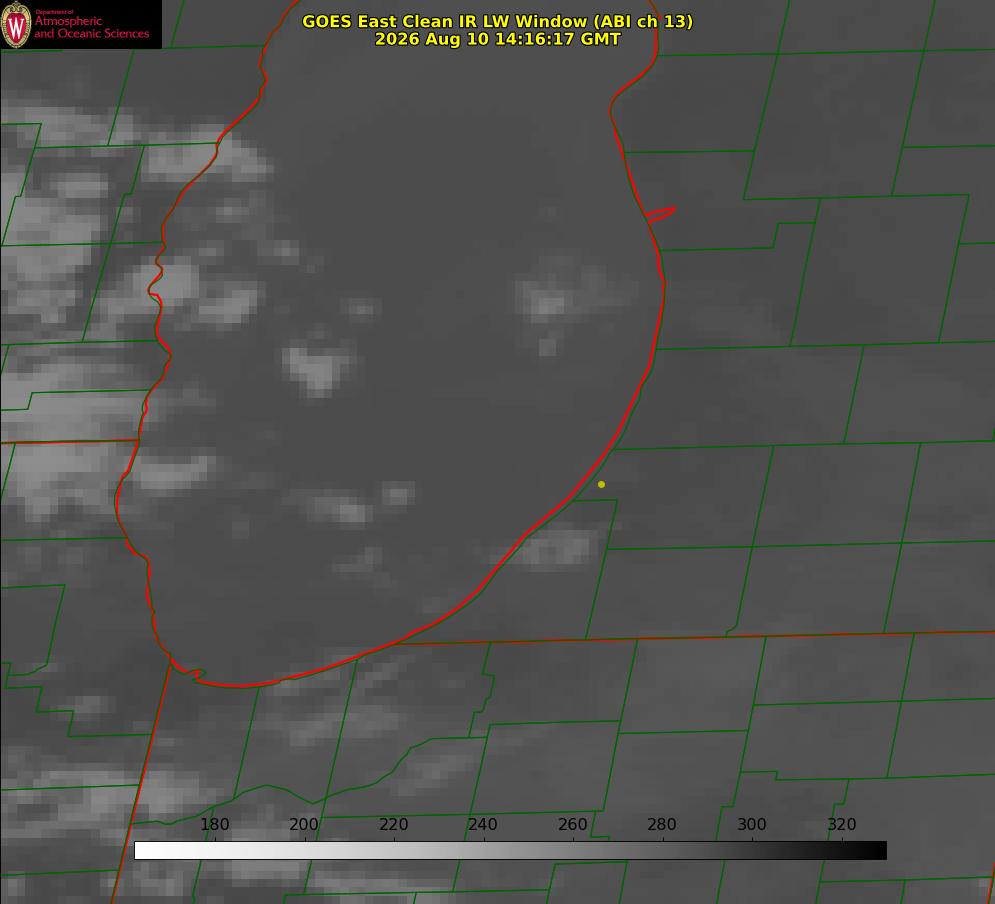
Task: Choose the 320 colorbar label
Action: click(842, 824)
